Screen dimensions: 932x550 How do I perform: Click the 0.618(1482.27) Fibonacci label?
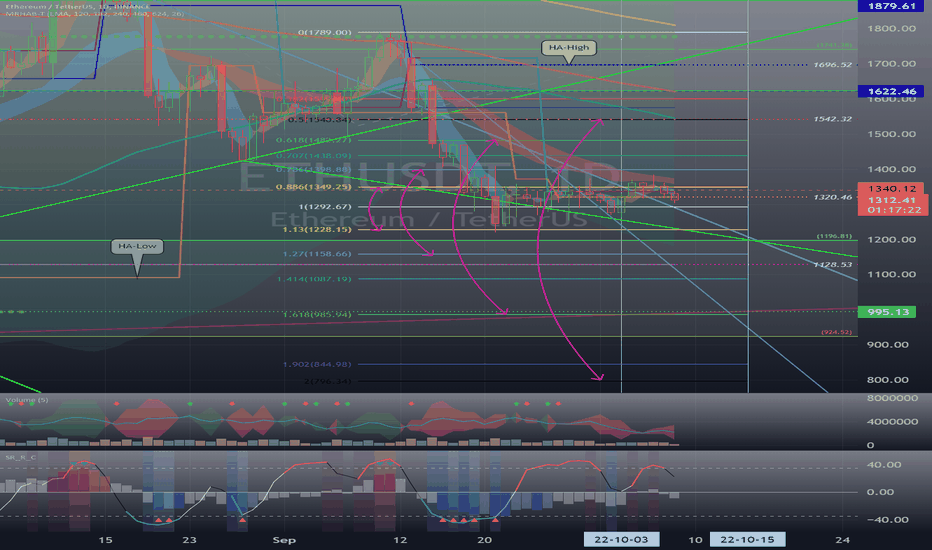click(x=314, y=140)
